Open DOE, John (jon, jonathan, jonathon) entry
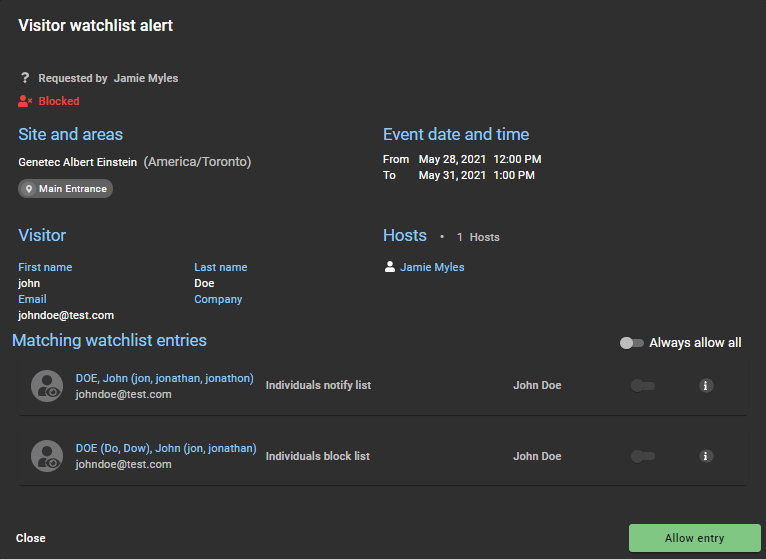Image resolution: width=766 pixels, height=559 pixels. pos(164,379)
